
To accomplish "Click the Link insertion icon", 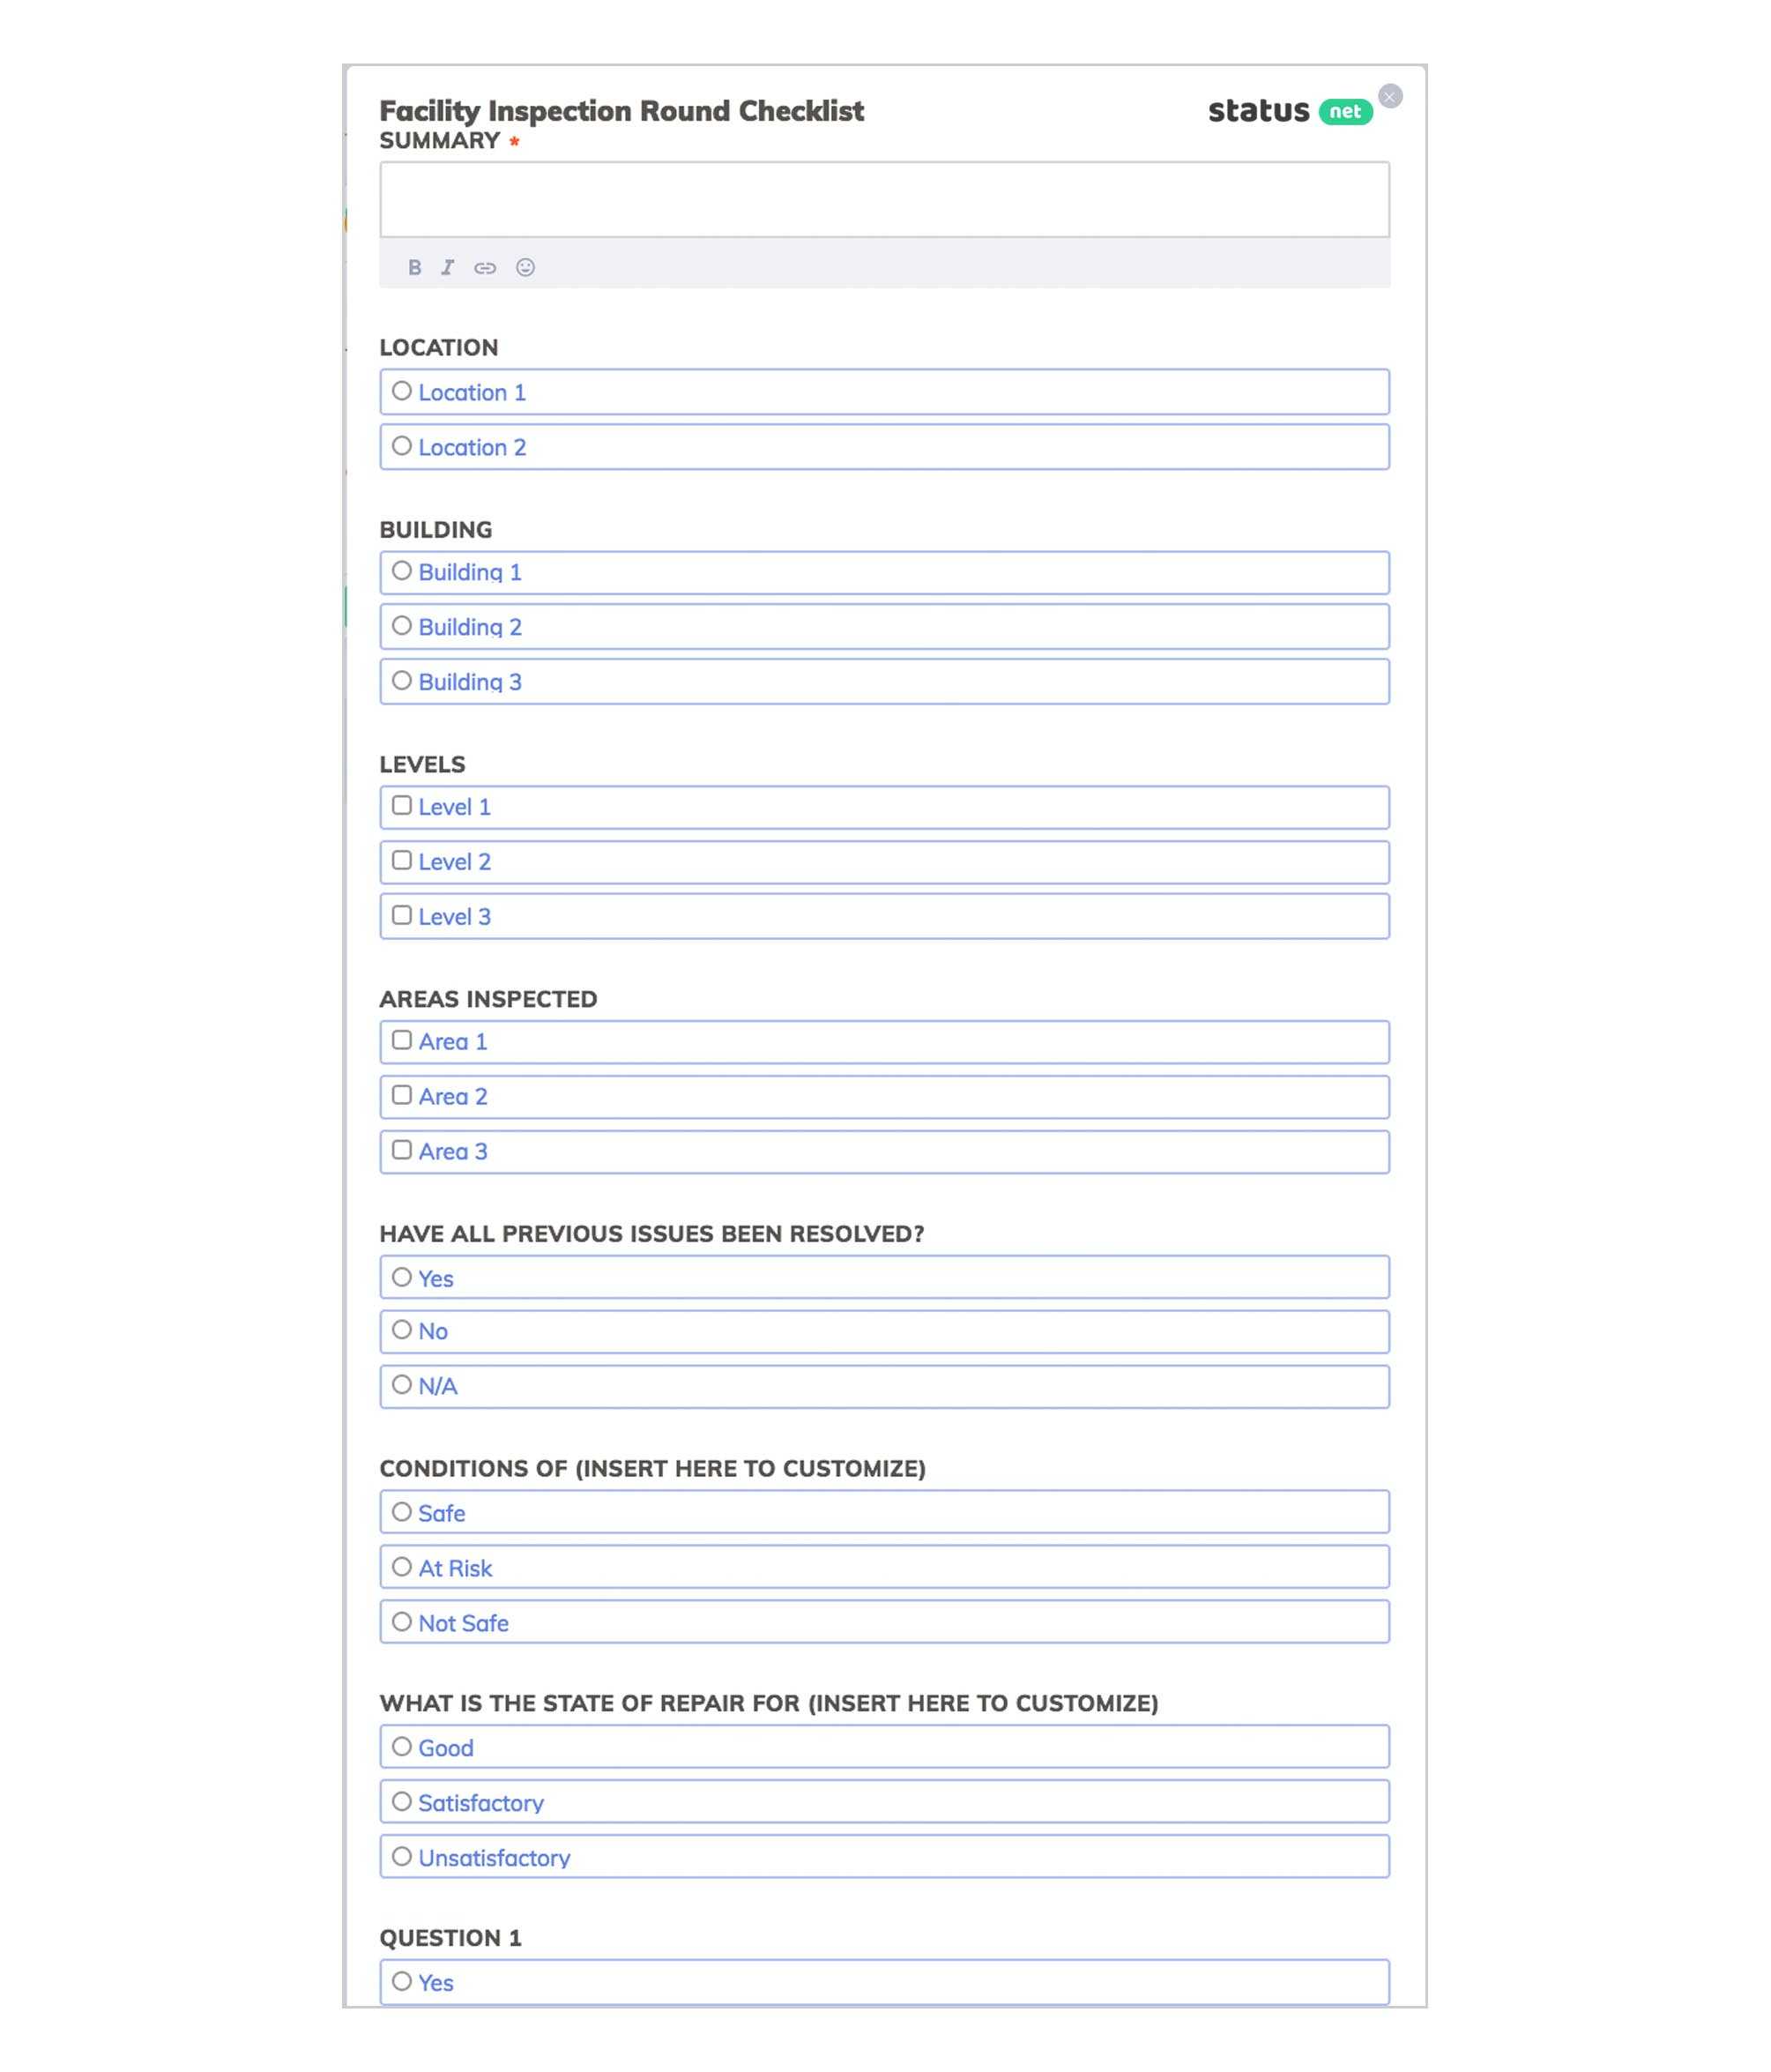I will point(487,267).
